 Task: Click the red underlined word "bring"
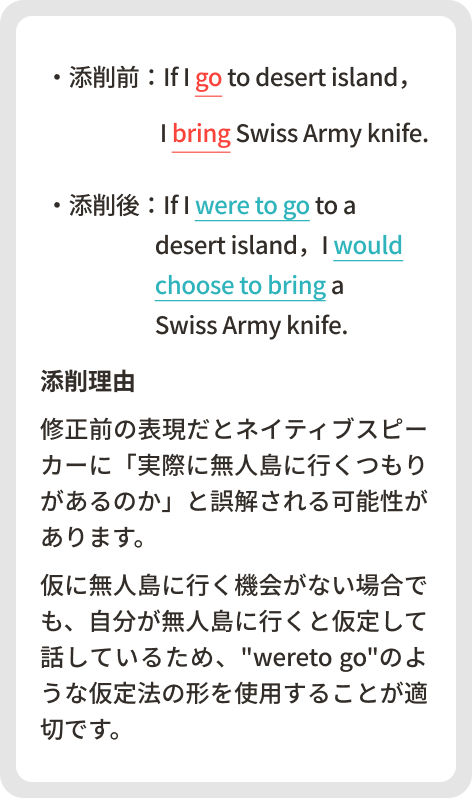(201, 134)
